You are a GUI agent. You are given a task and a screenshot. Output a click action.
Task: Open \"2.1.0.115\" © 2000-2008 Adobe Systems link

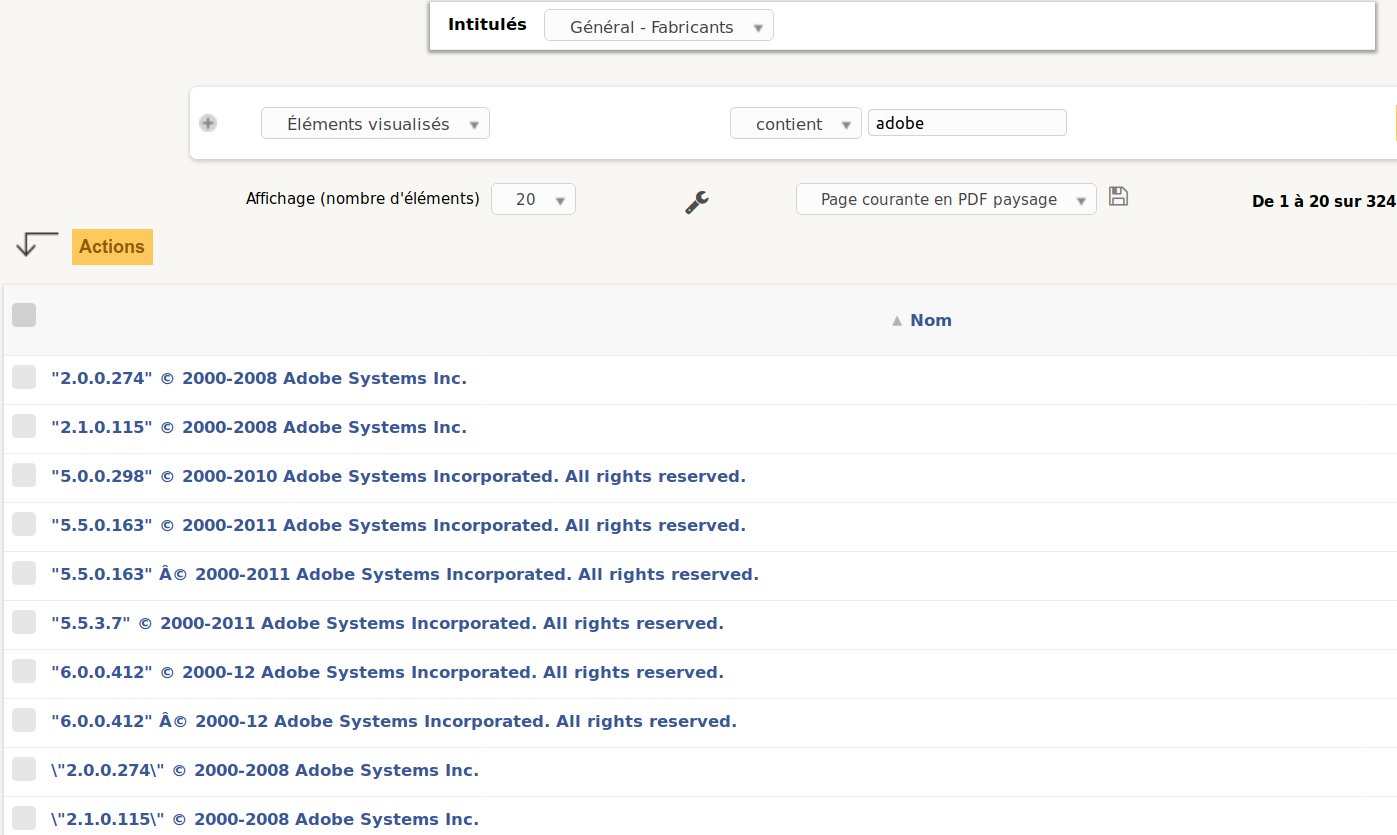coord(265,819)
